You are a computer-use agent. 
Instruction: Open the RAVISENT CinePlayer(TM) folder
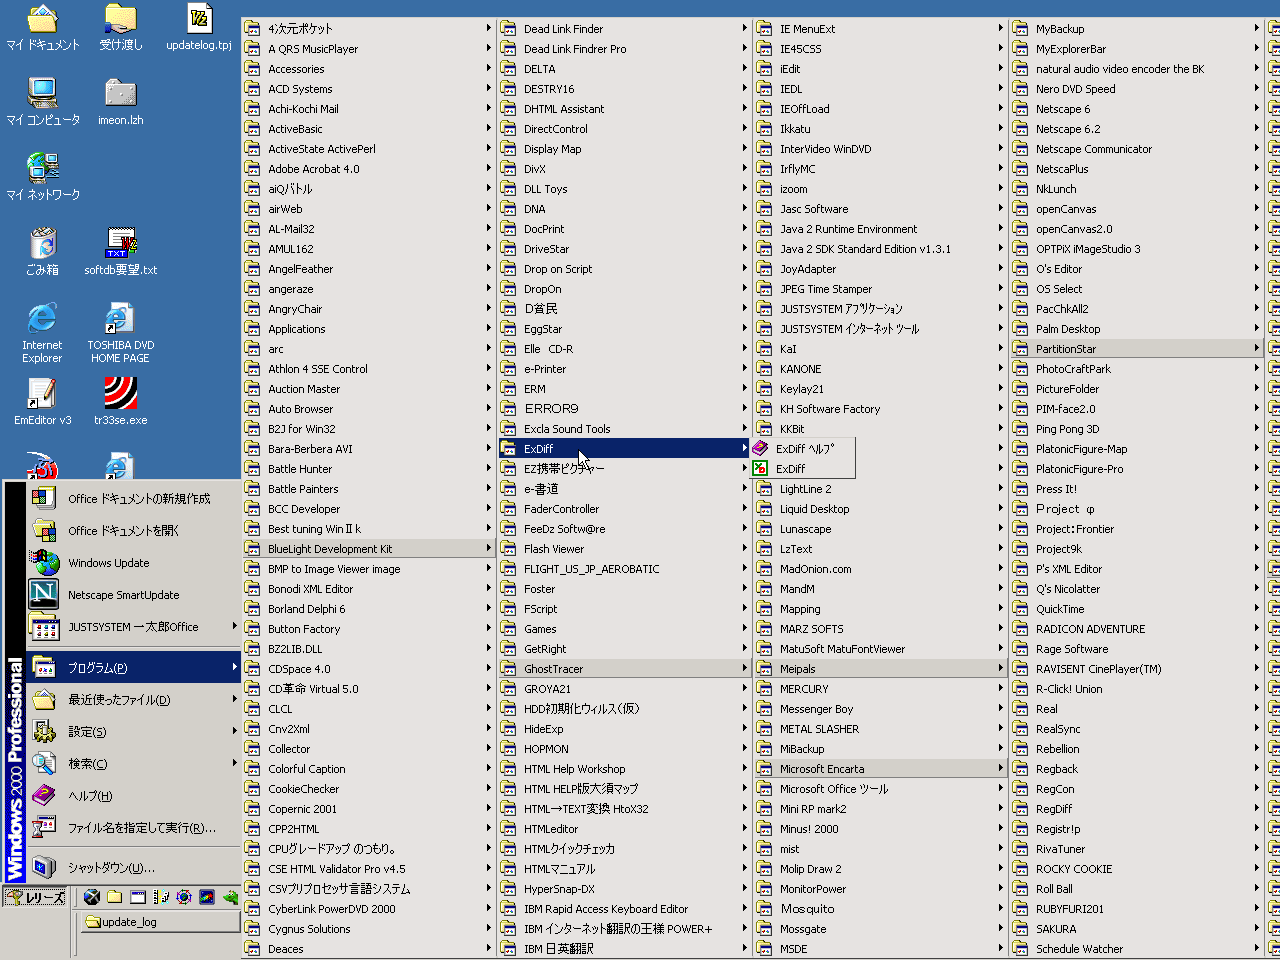[x=1137, y=668]
